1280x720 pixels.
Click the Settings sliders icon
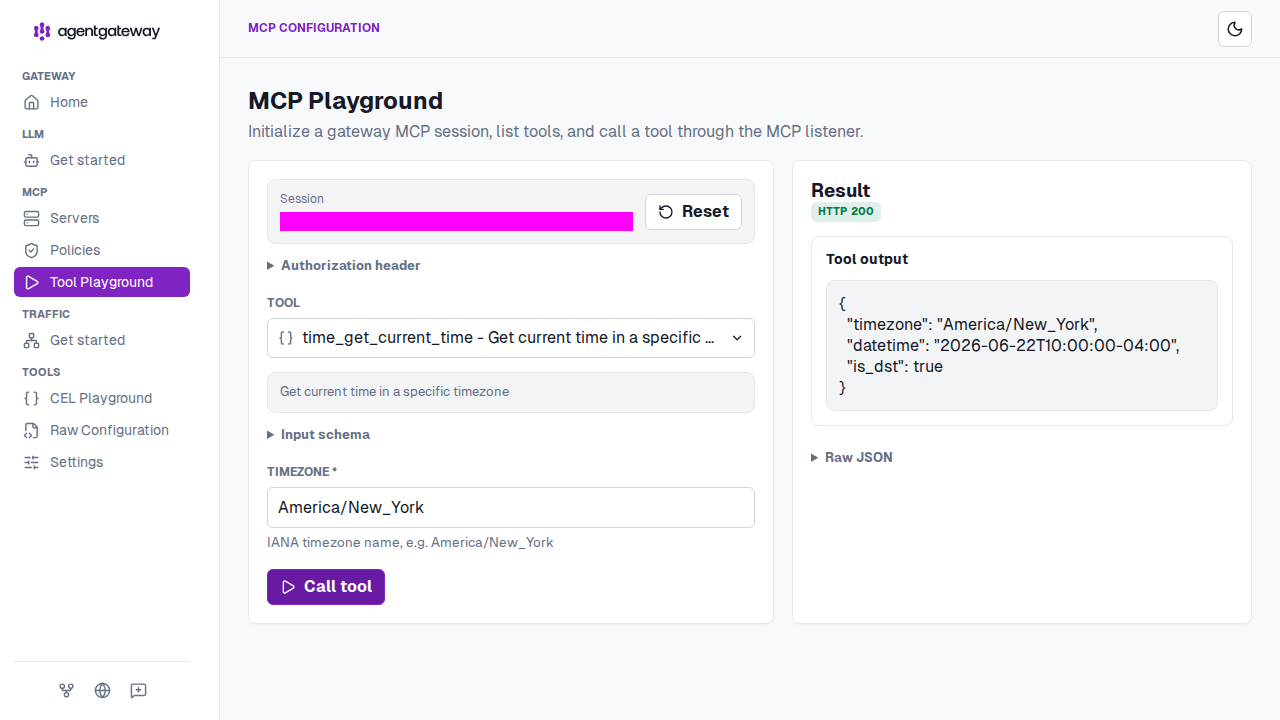(x=31, y=462)
